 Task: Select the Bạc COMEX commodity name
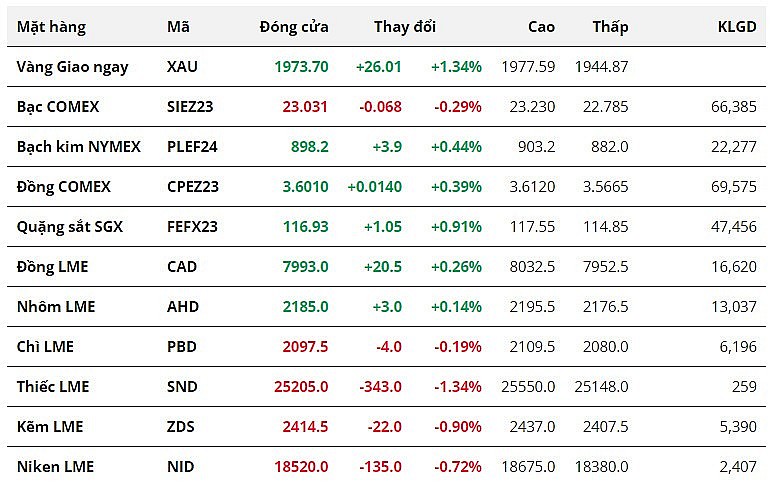tap(58, 107)
